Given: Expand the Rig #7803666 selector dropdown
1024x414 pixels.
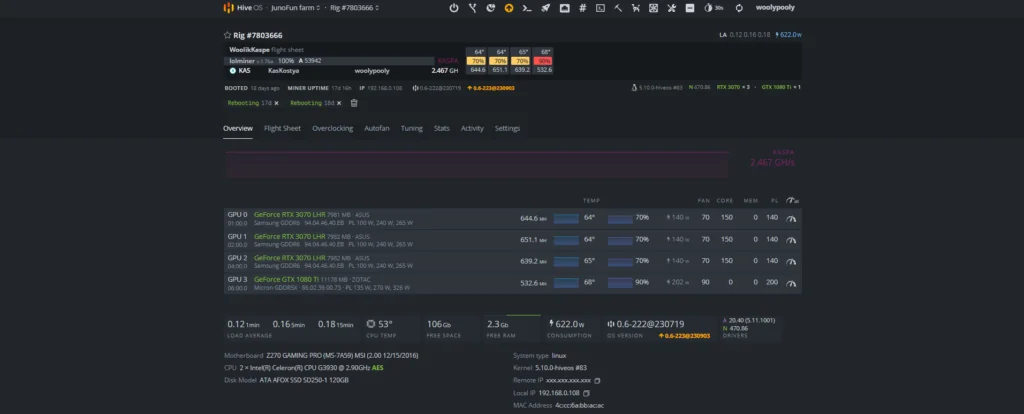Looking at the screenshot, I should pyautogui.click(x=355, y=8).
